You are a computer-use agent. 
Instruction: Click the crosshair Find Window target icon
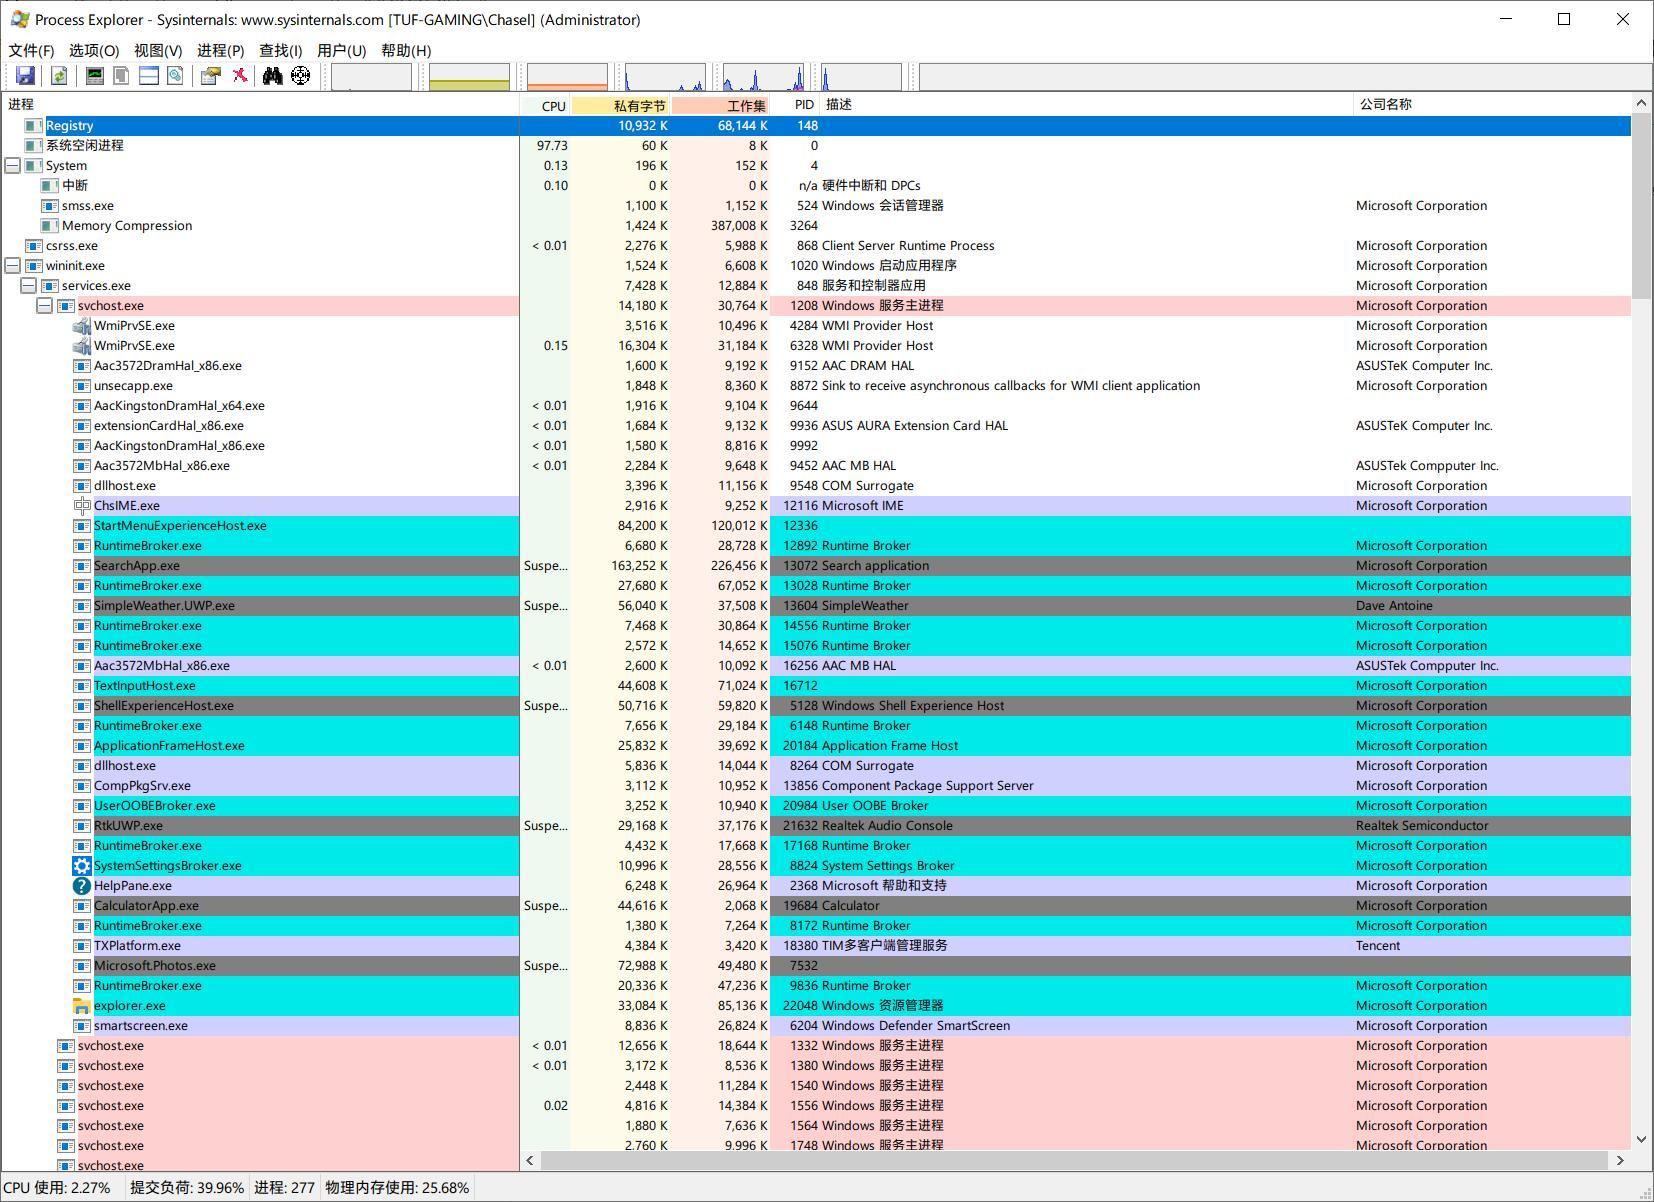point(300,76)
